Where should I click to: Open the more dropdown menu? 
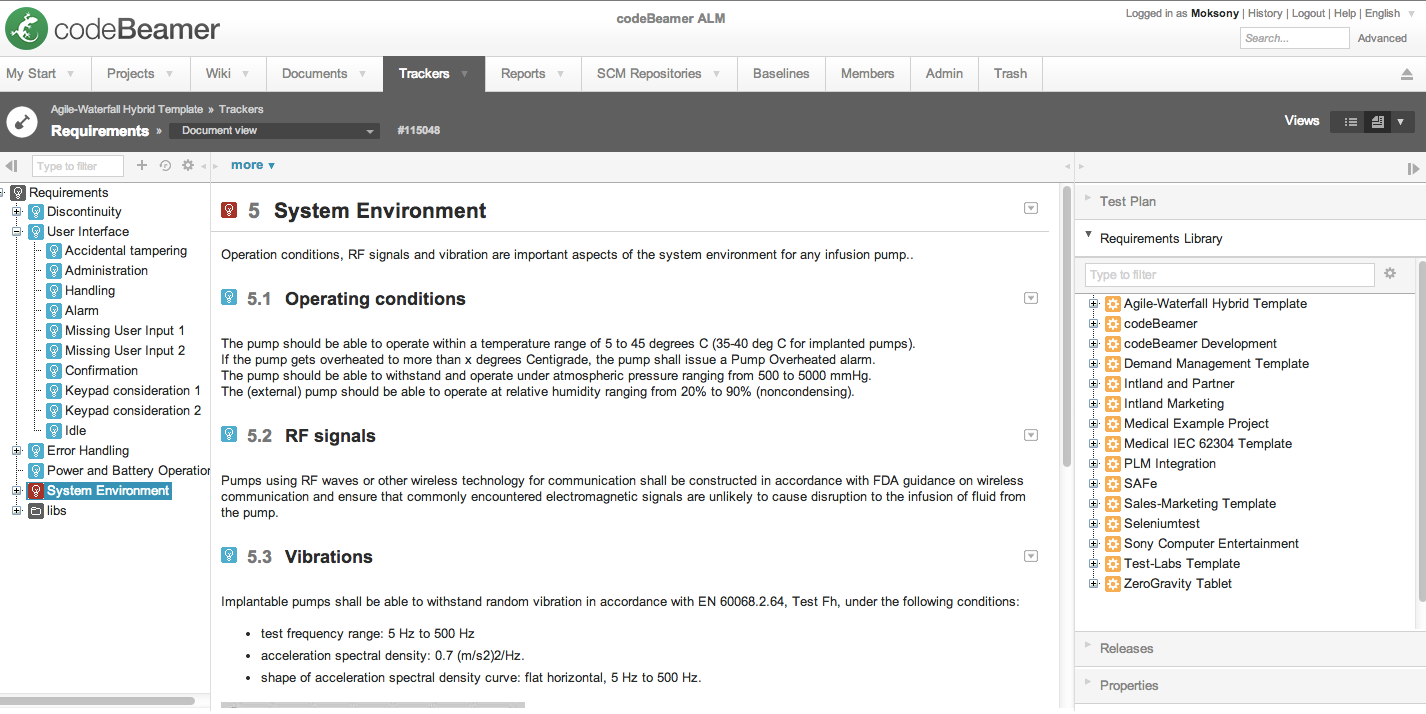(x=253, y=165)
